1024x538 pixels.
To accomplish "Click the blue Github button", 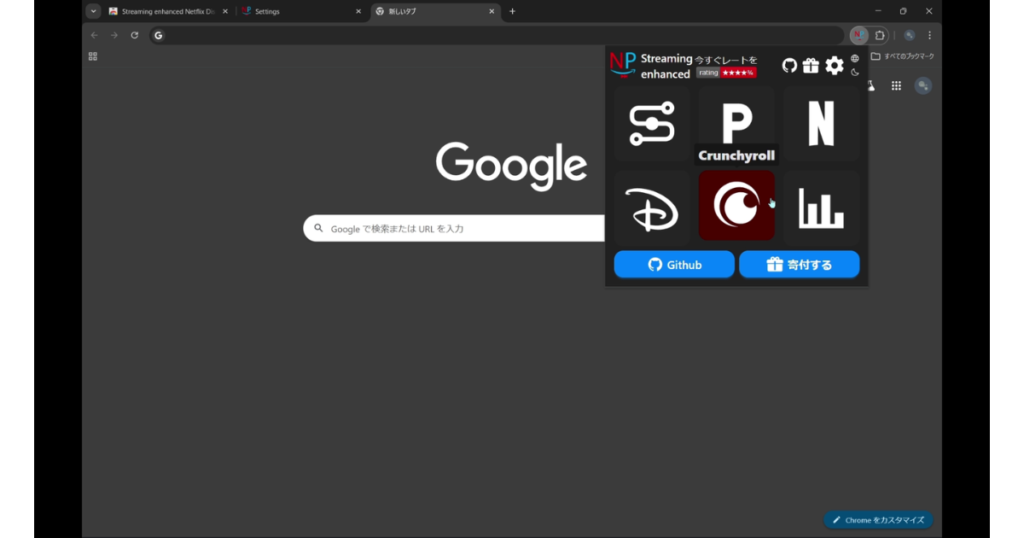I will [x=674, y=264].
